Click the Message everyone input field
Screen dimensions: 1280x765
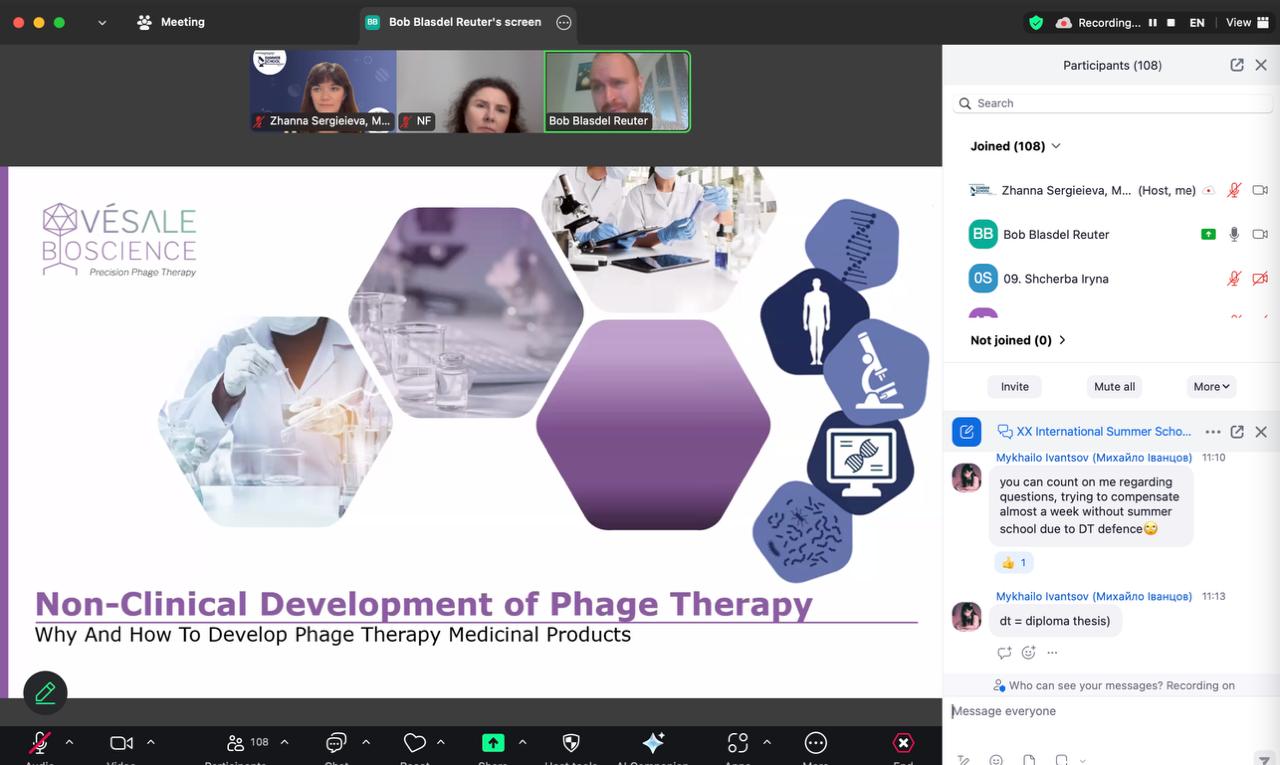pos(1100,711)
